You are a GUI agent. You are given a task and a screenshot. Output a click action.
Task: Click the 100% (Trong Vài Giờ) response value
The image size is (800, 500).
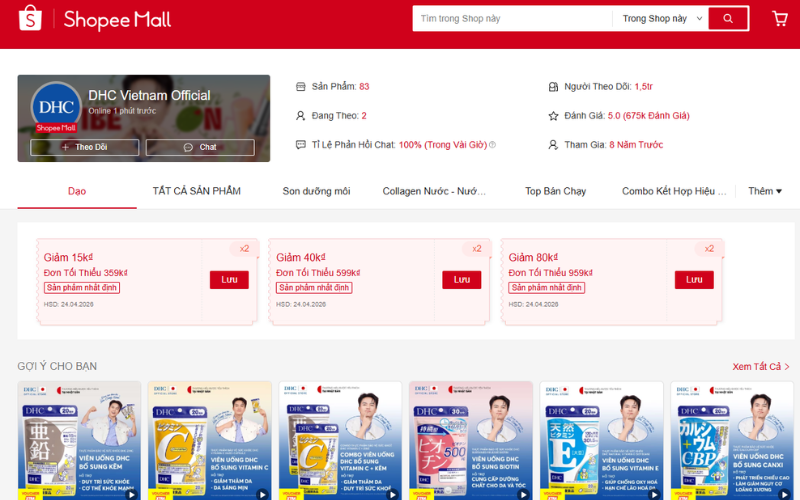tap(443, 145)
